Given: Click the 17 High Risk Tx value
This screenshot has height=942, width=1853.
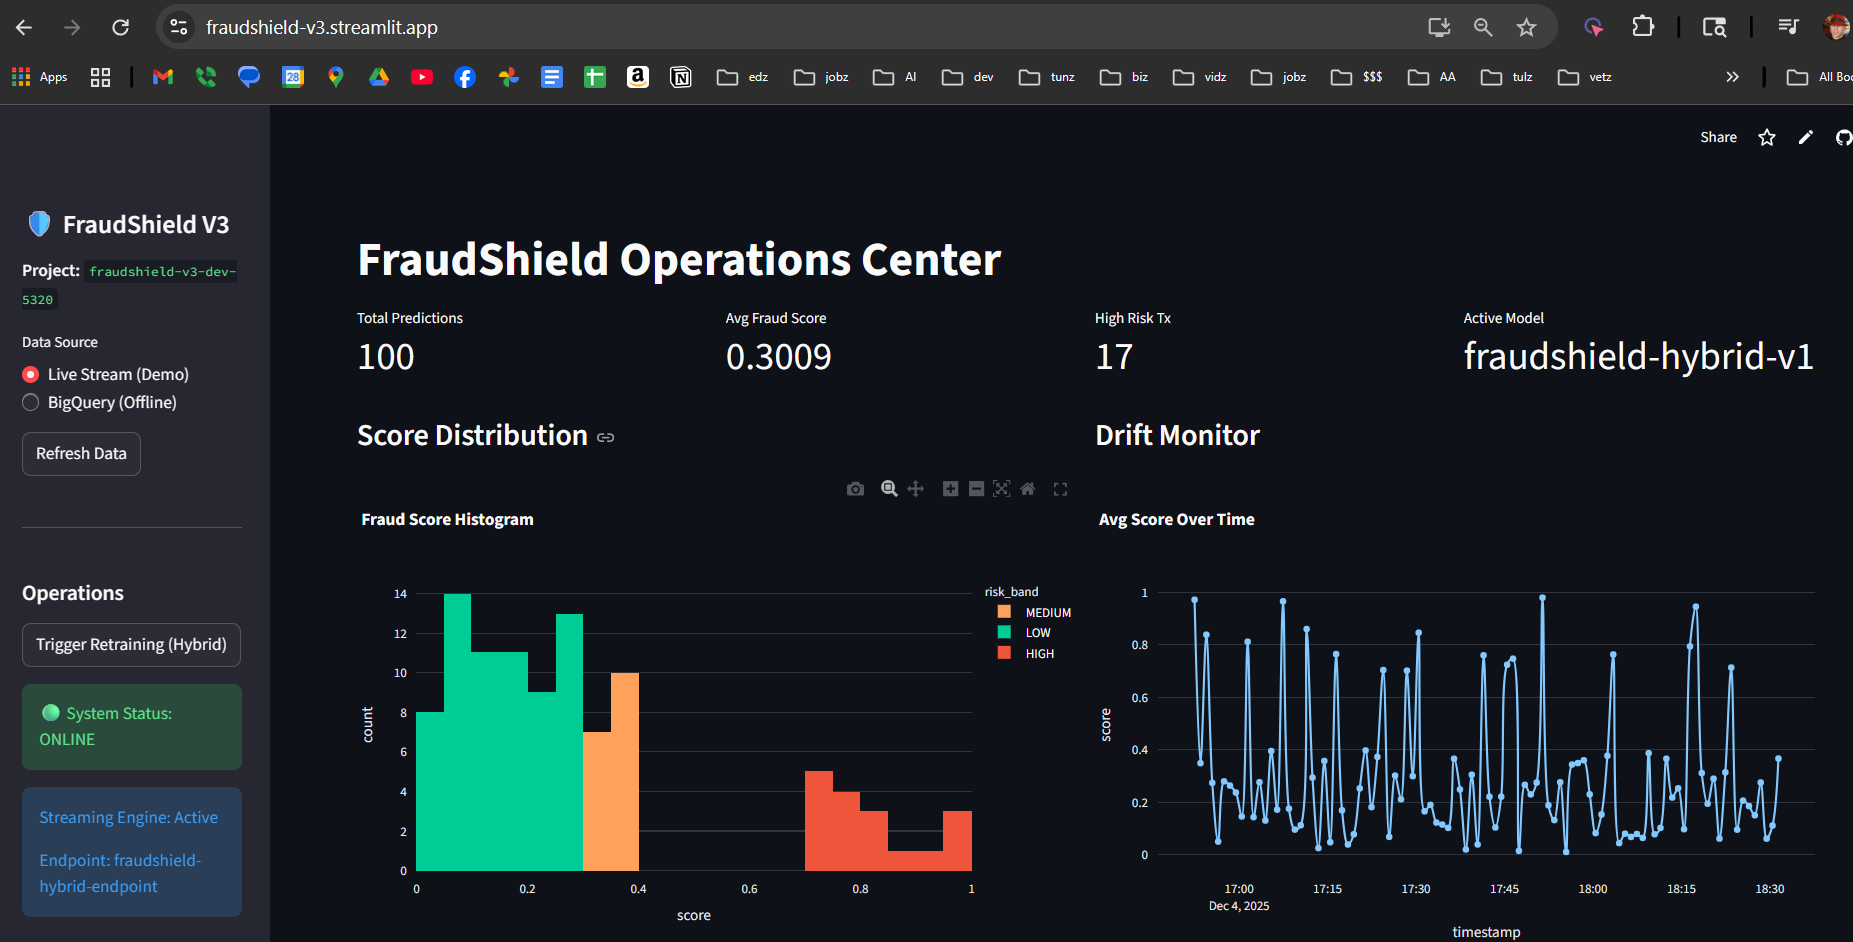Looking at the screenshot, I should pos(1114,357).
